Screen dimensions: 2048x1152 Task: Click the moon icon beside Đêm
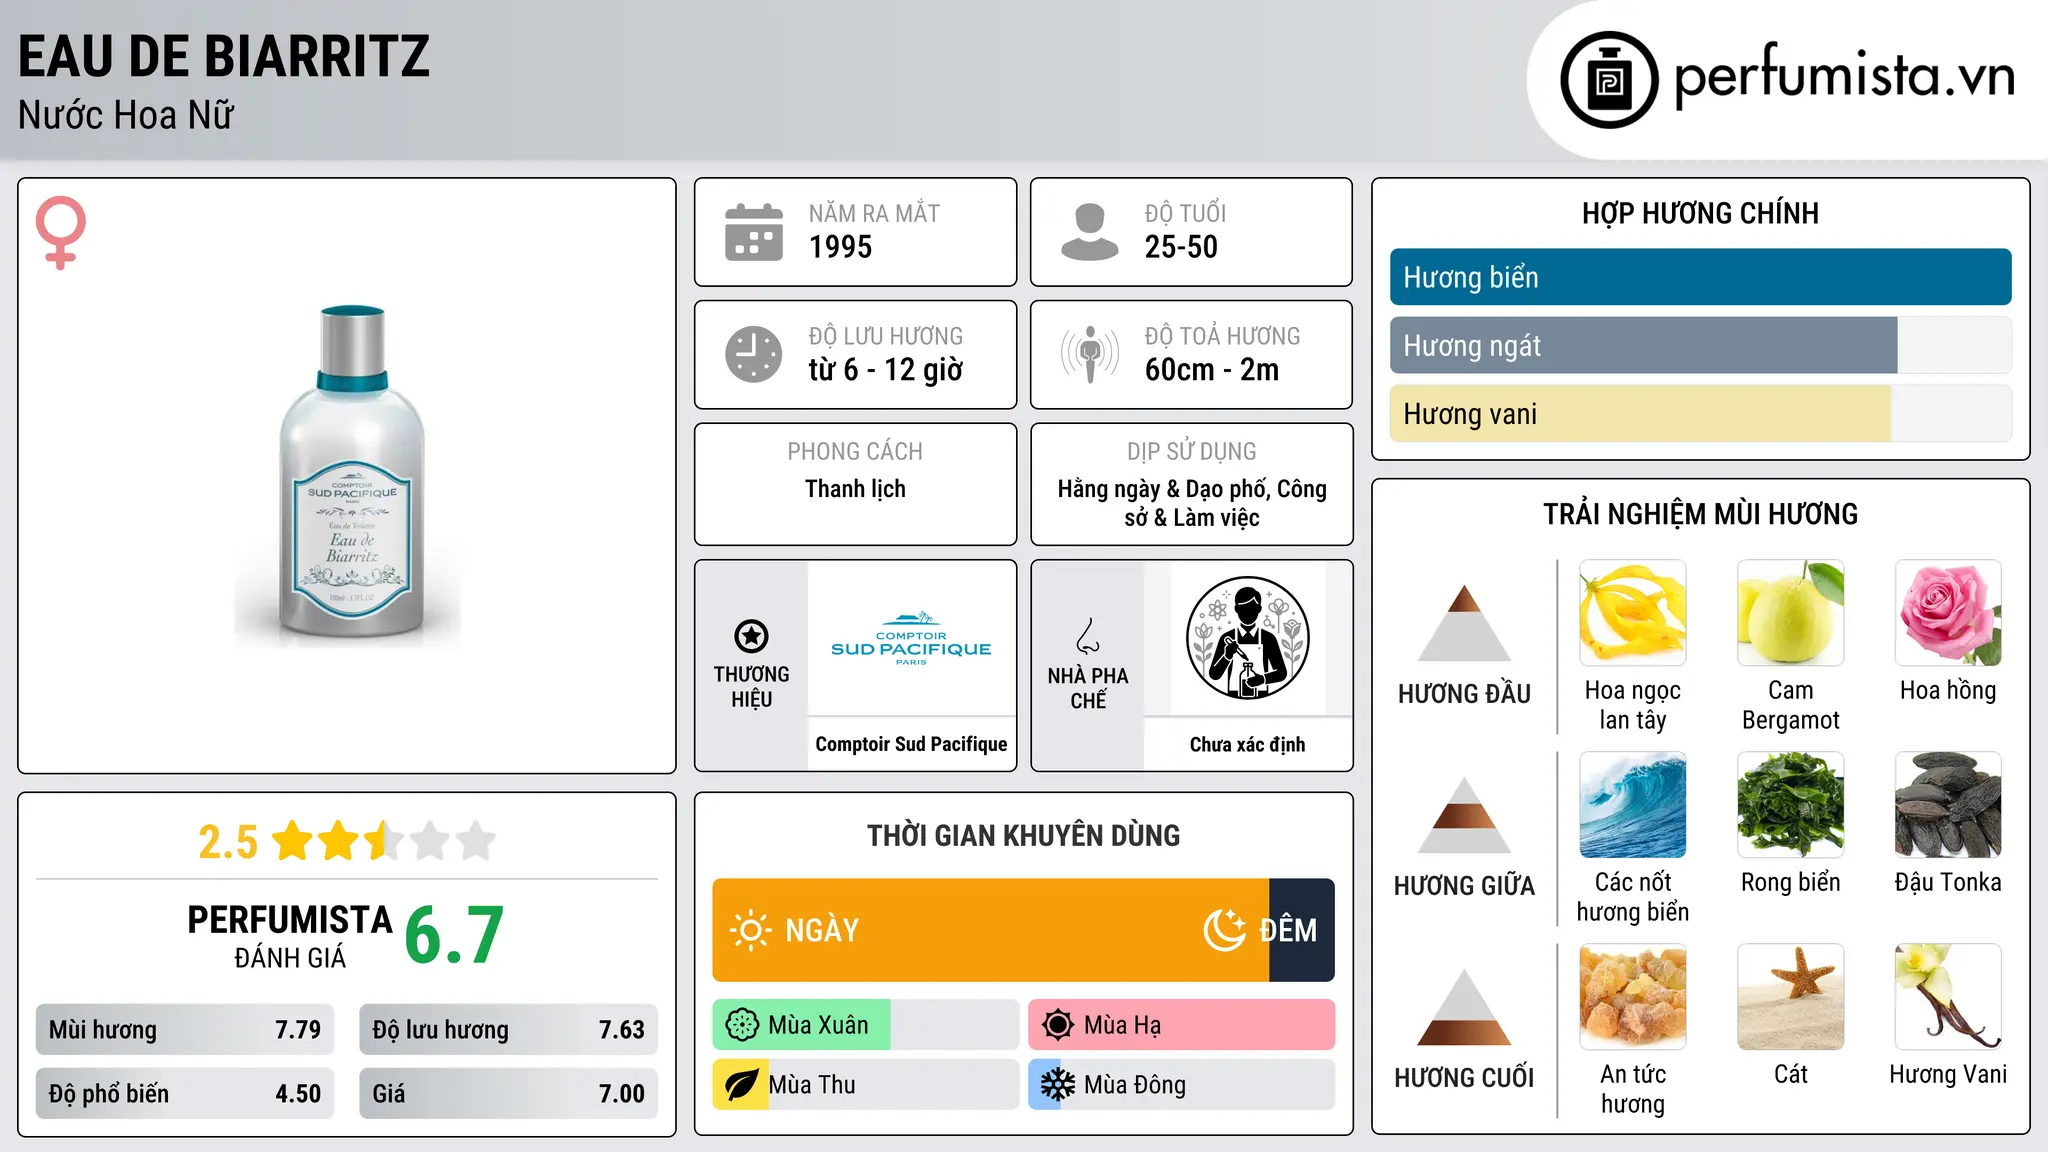click(x=1224, y=930)
